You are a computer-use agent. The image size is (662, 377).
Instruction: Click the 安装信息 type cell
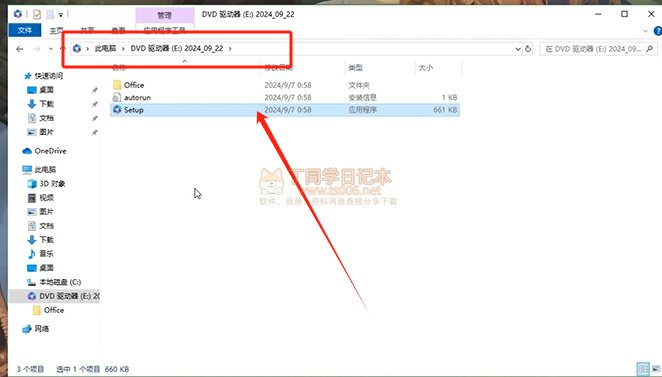tap(362, 98)
